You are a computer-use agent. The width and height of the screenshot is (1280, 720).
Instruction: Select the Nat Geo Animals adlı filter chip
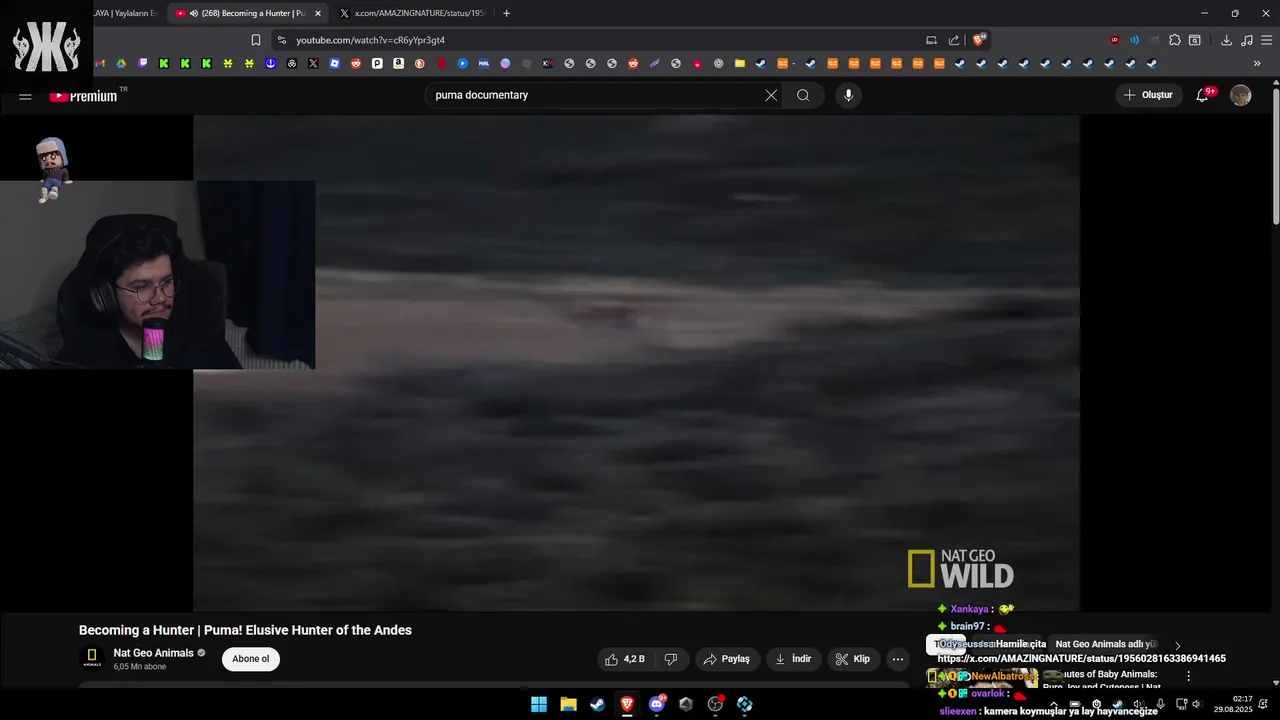(x=1106, y=644)
